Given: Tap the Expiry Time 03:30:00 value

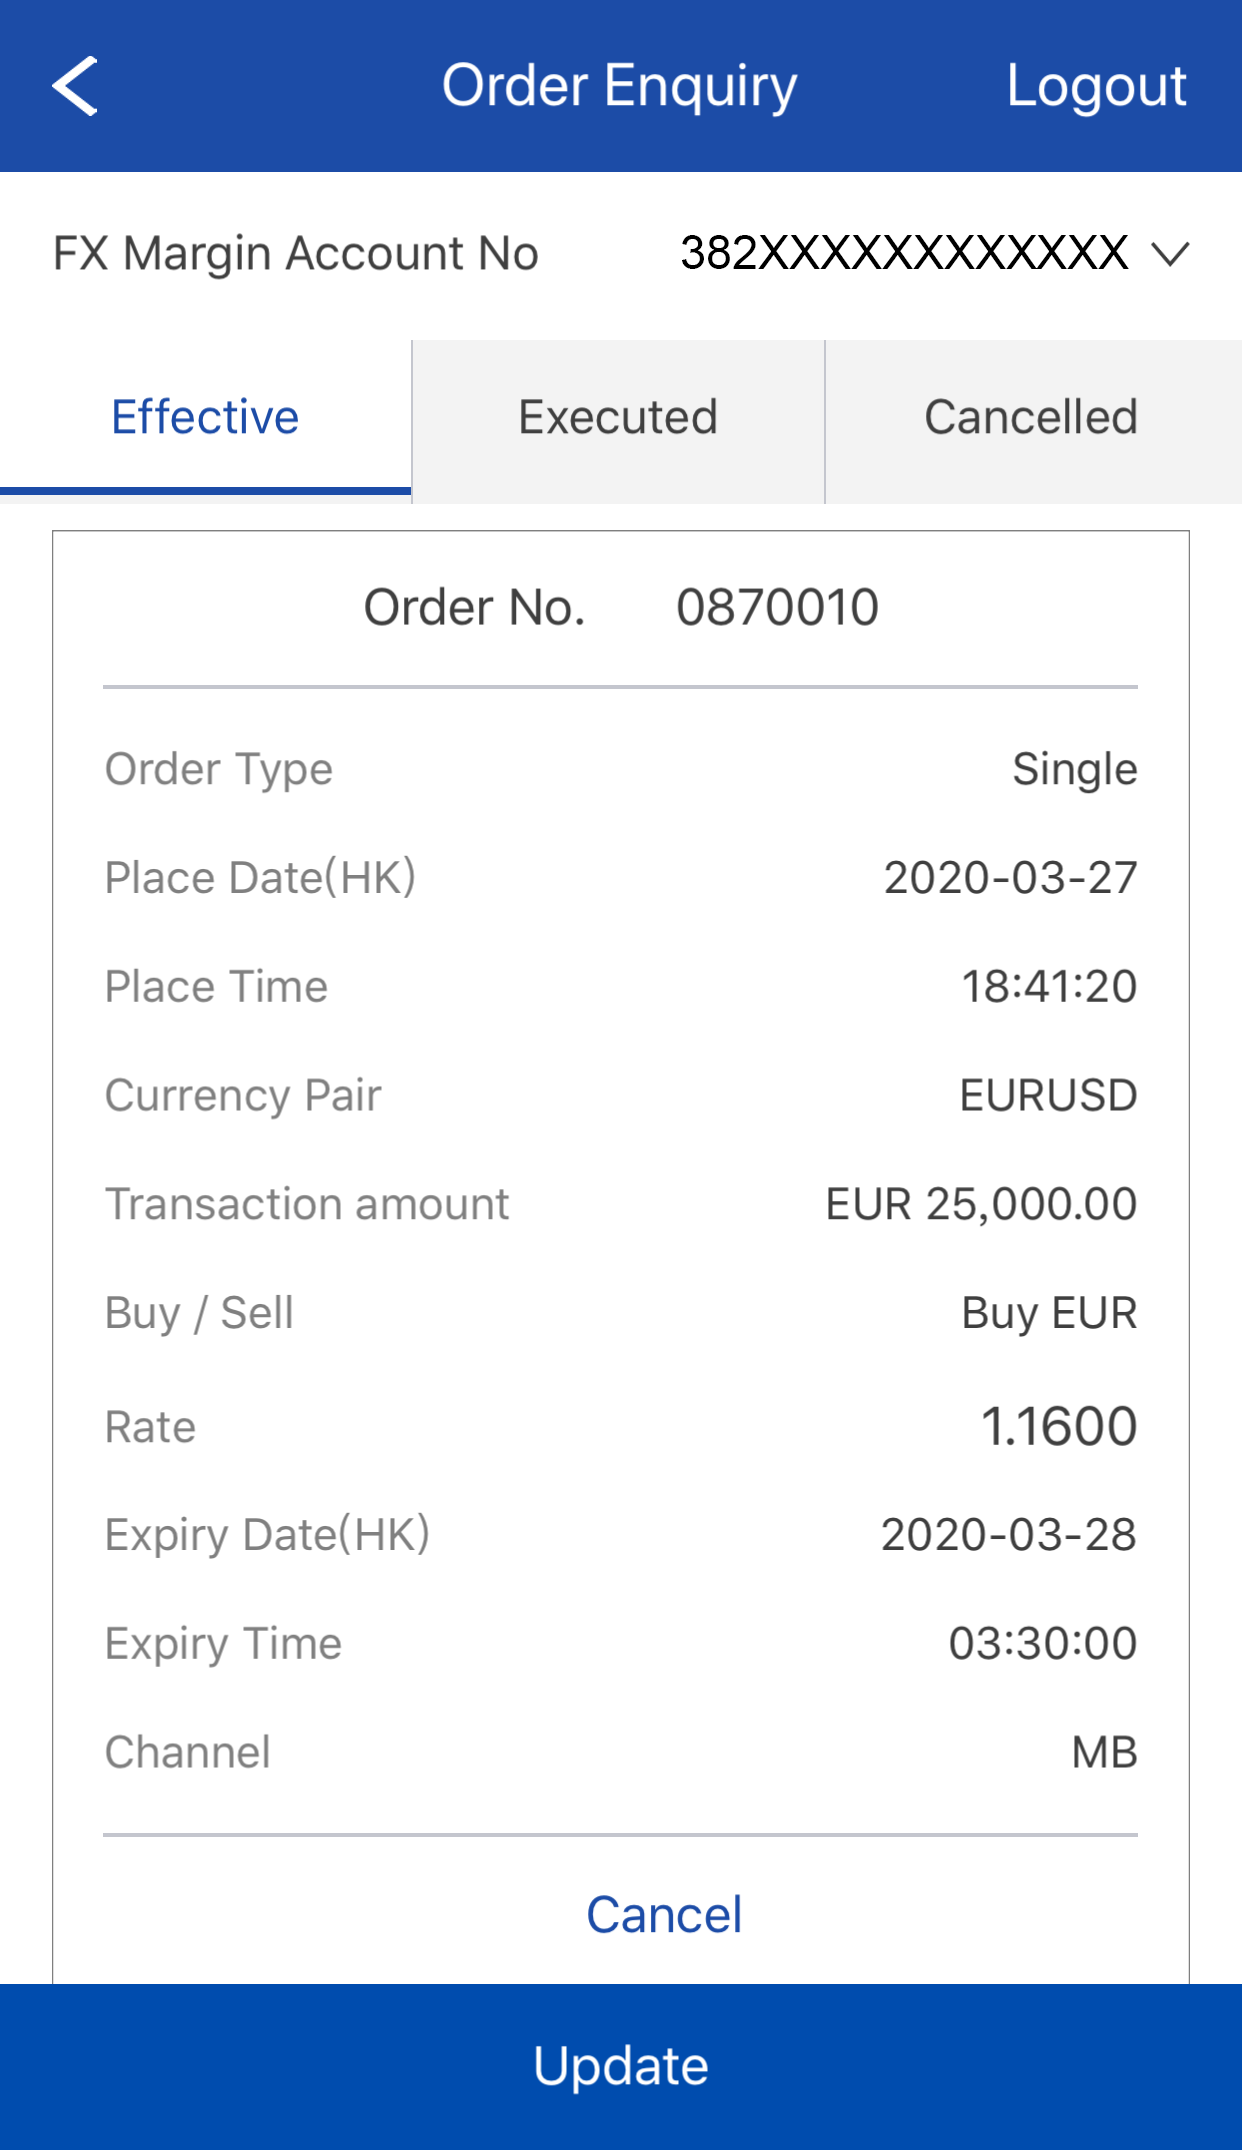Looking at the screenshot, I should point(1042,1644).
